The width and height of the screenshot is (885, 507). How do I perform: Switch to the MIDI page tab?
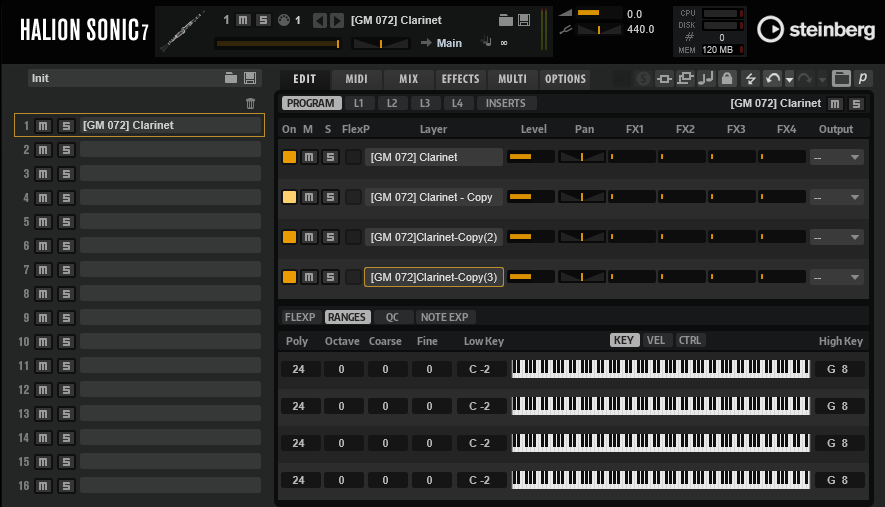point(356,79)
